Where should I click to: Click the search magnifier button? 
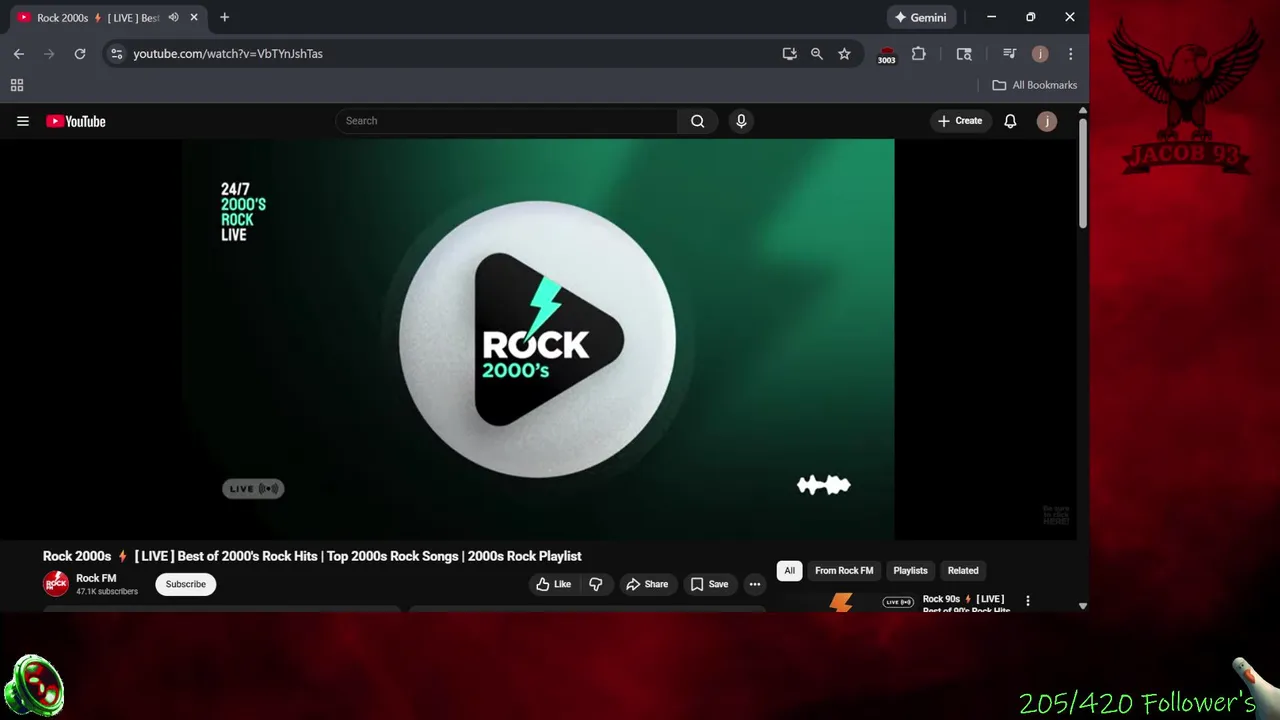[x=698, y=121]
